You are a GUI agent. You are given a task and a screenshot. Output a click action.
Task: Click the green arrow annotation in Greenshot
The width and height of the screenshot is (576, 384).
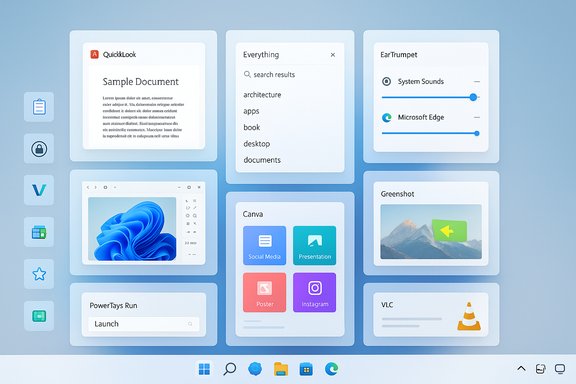point(449,231)
